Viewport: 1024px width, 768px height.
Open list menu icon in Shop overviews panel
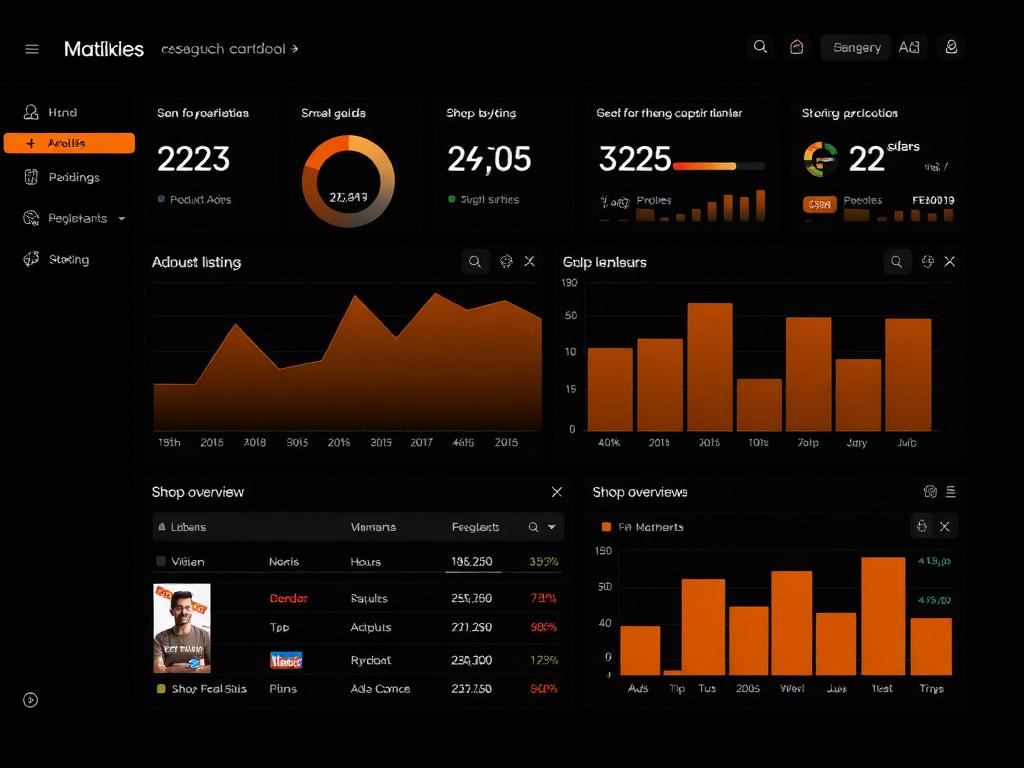(951, 492)
